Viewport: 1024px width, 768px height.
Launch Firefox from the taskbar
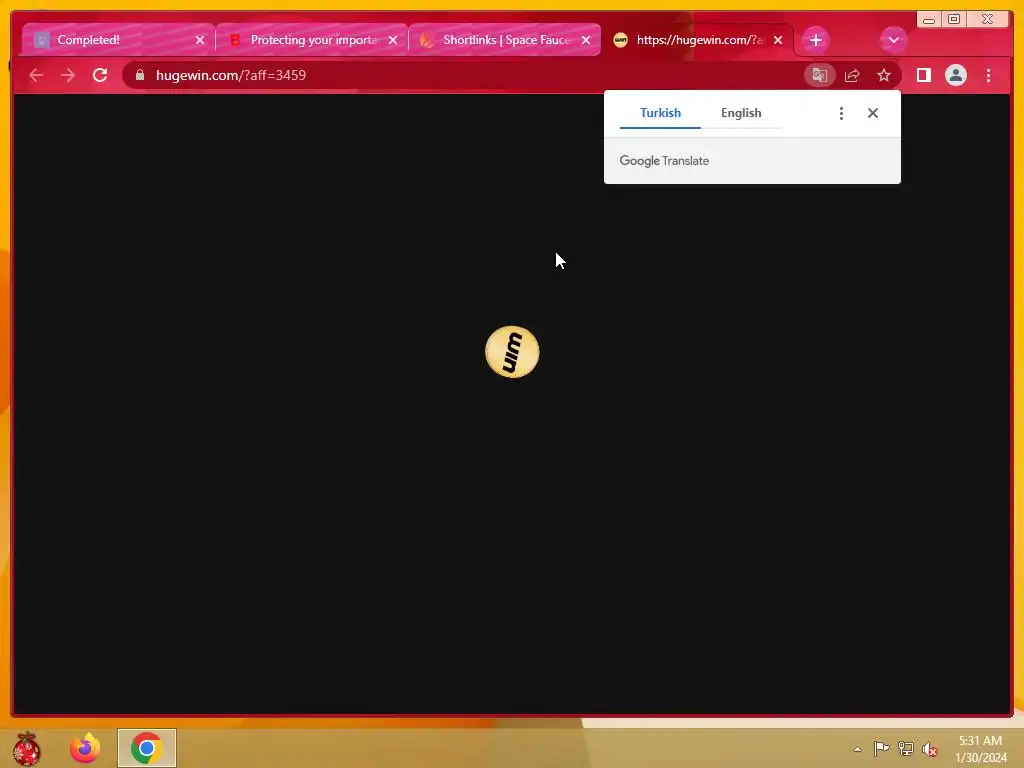coord(85,748)
